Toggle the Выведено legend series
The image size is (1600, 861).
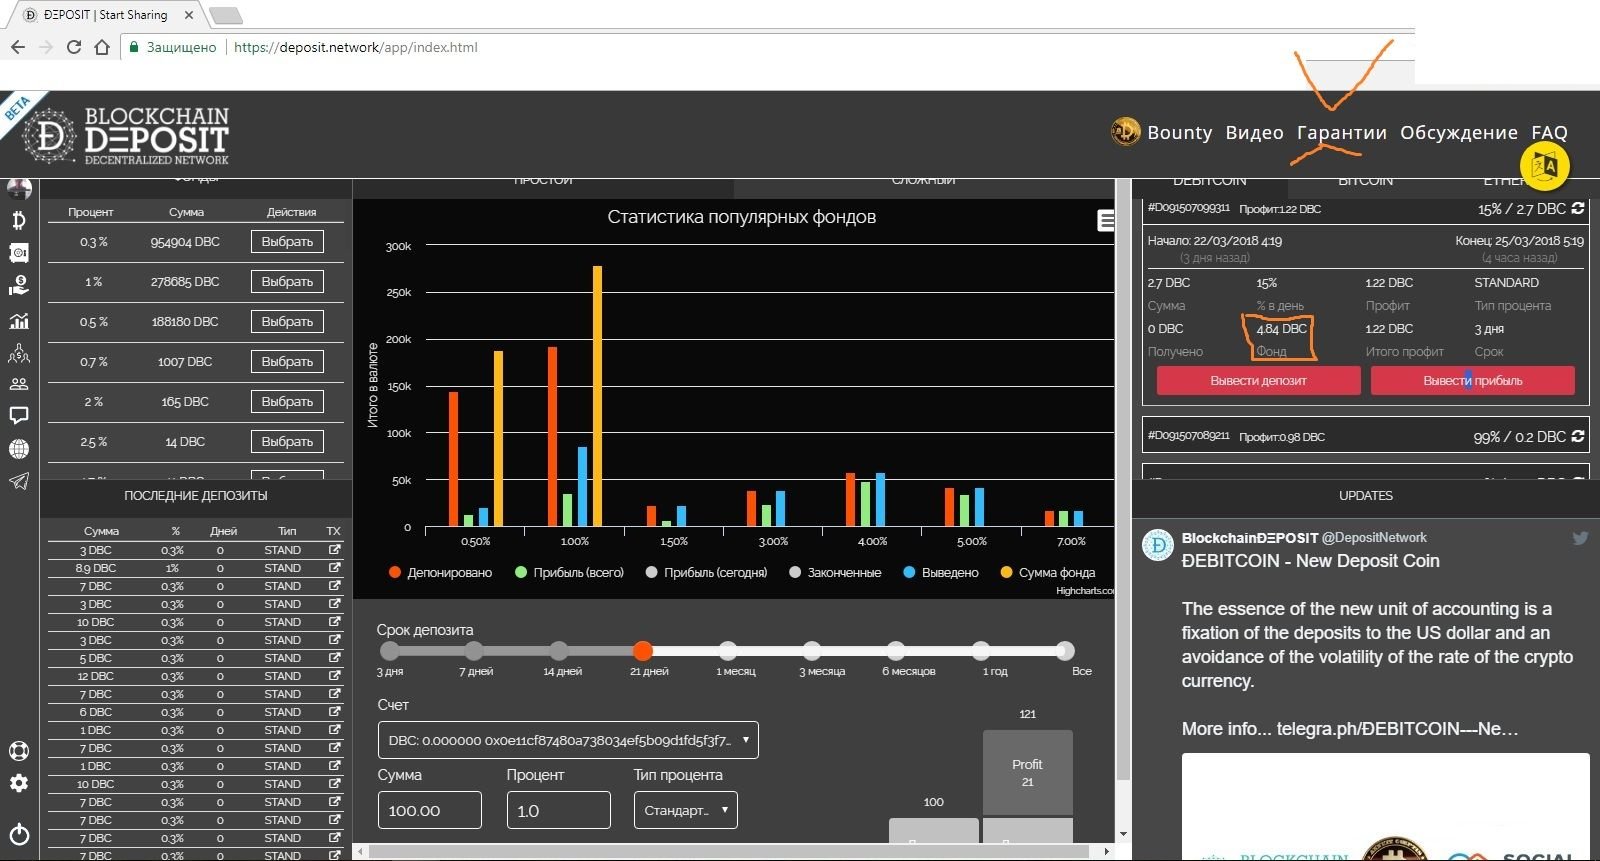click(940, 572)
